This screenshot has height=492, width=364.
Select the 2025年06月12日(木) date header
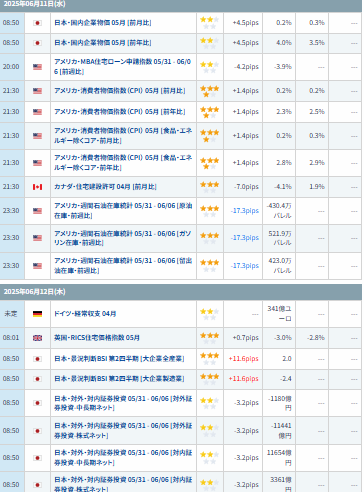(35, 292)
